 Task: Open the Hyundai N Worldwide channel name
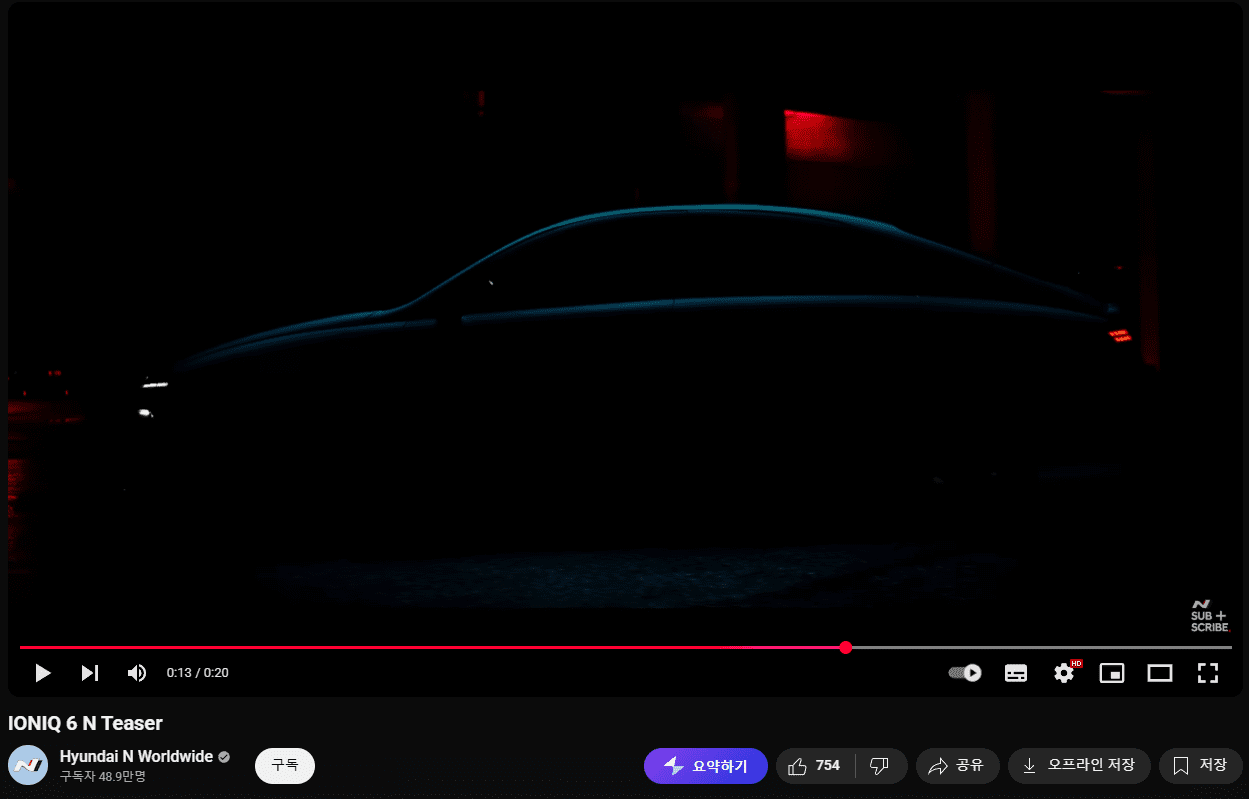pos(136,757)
